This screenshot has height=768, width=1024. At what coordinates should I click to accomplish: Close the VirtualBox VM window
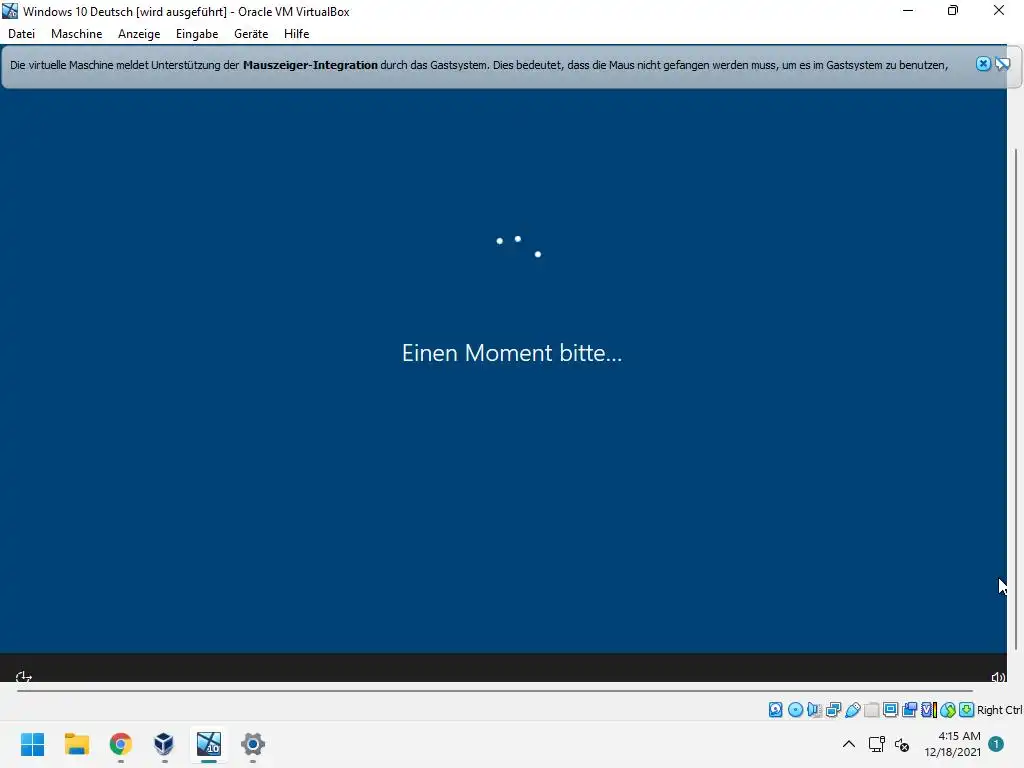(999, 11)
